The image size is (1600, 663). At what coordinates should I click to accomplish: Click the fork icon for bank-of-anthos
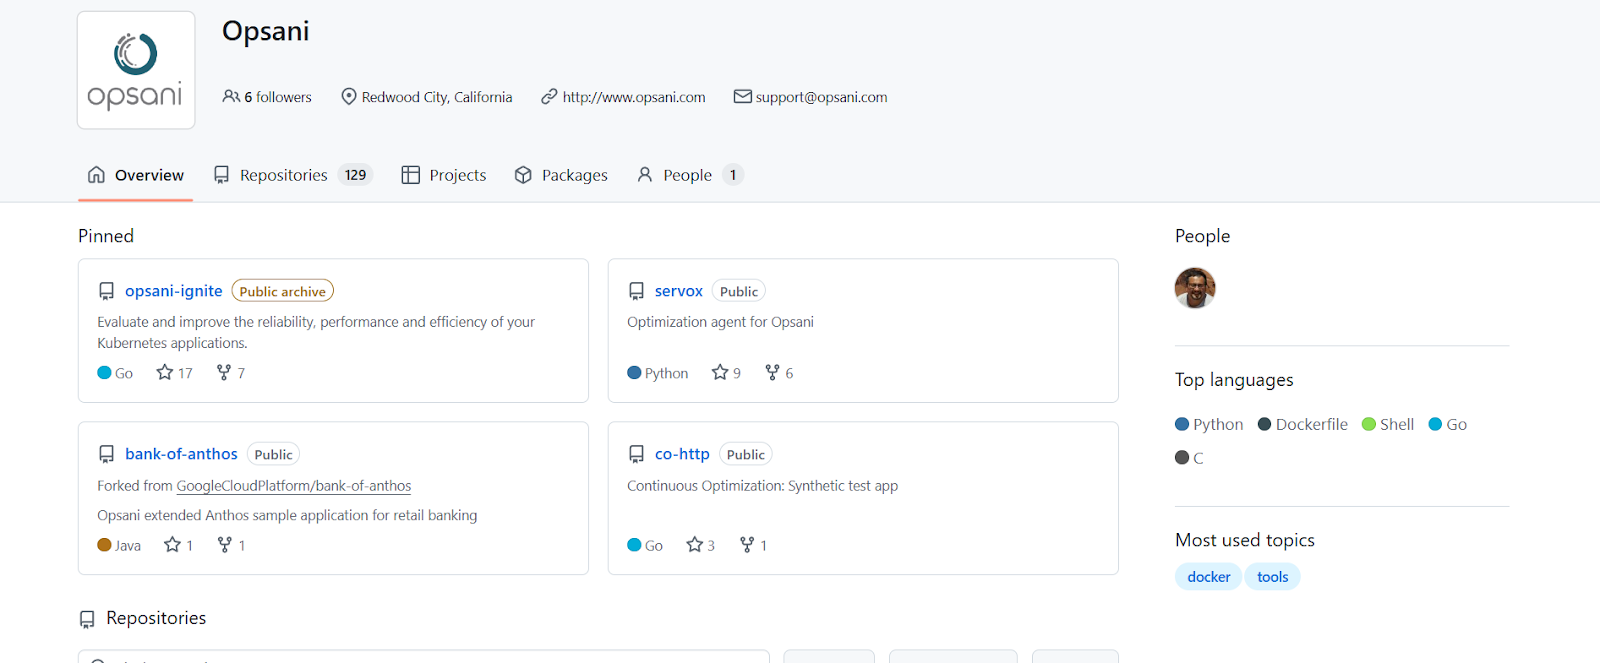point(225,544)
